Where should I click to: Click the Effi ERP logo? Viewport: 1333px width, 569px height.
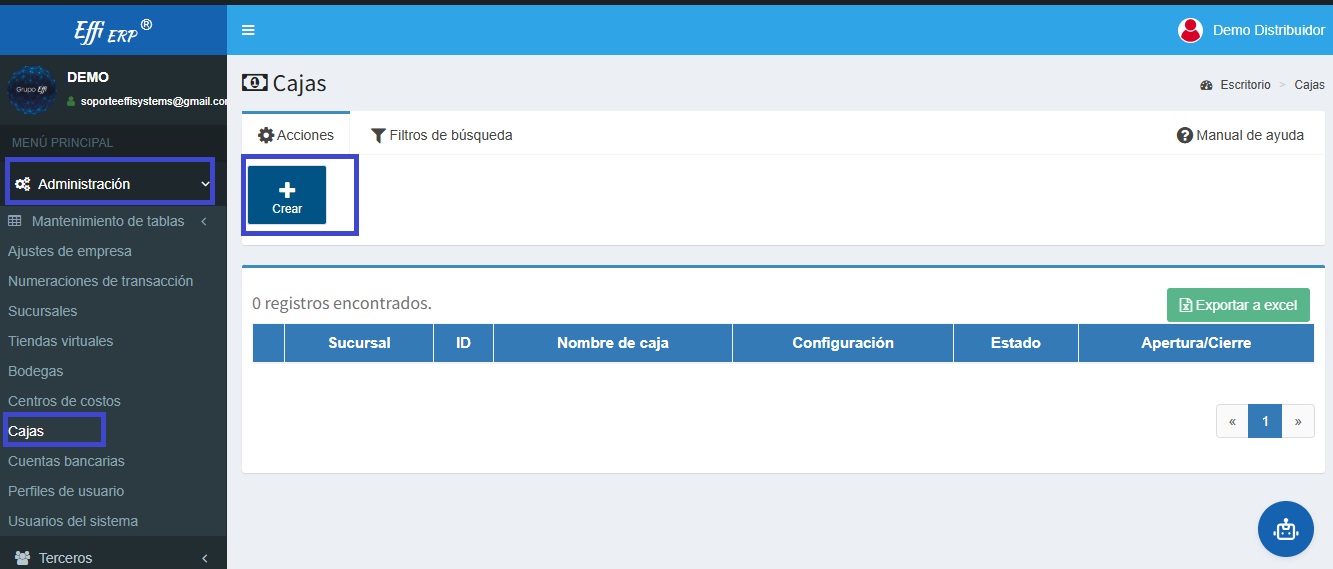[113, 30]
